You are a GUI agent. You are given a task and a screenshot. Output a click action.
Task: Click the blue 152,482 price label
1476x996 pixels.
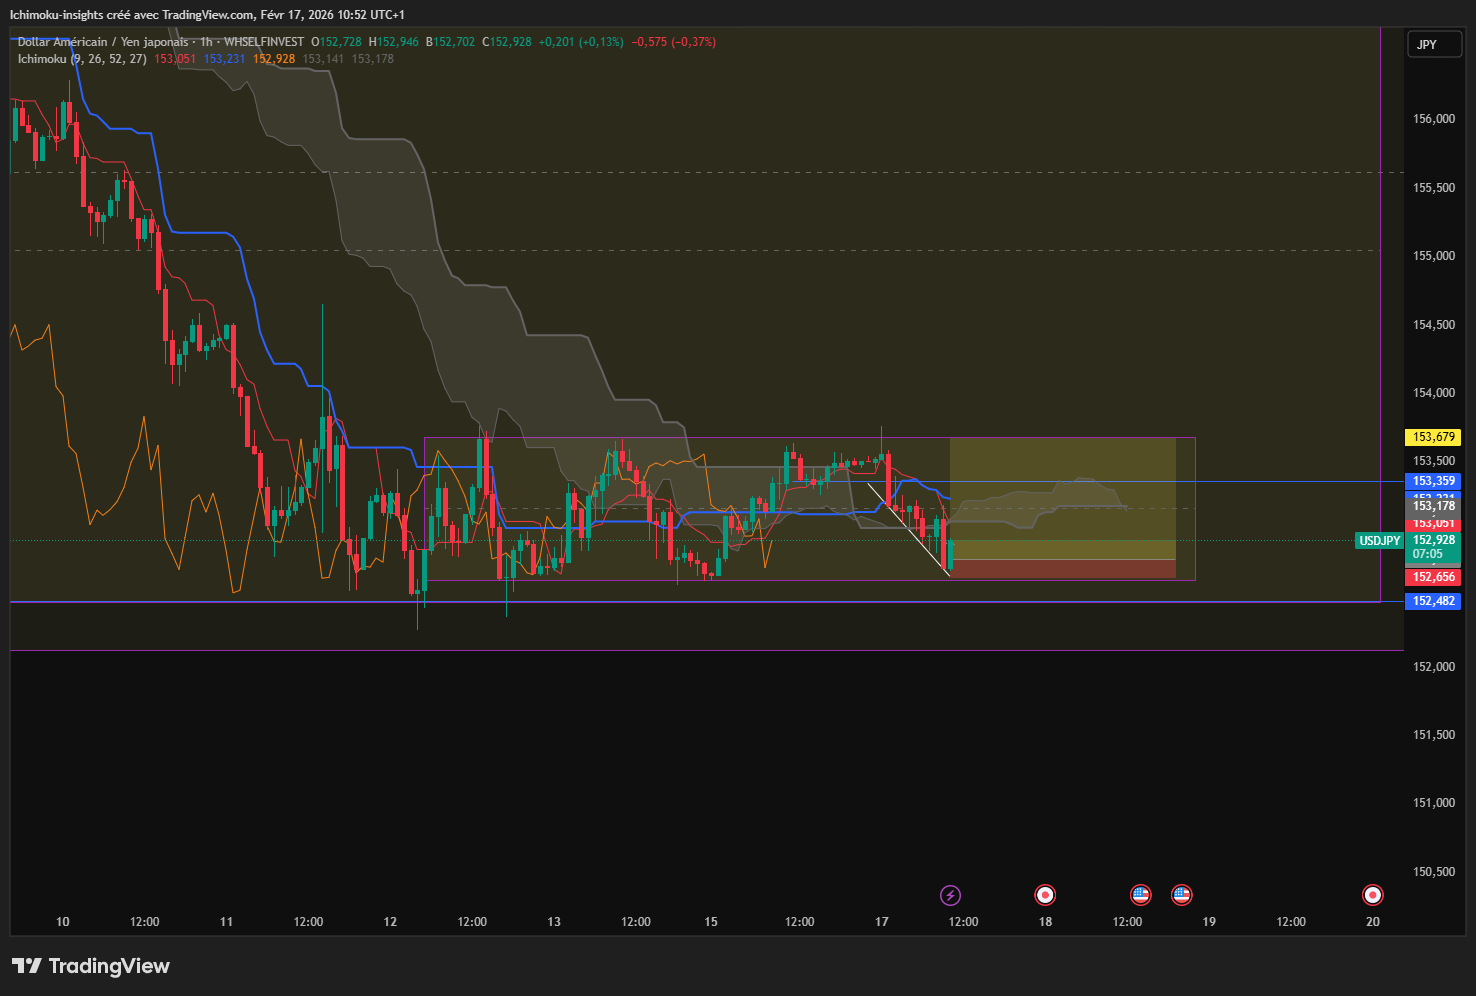[1434, 601]
